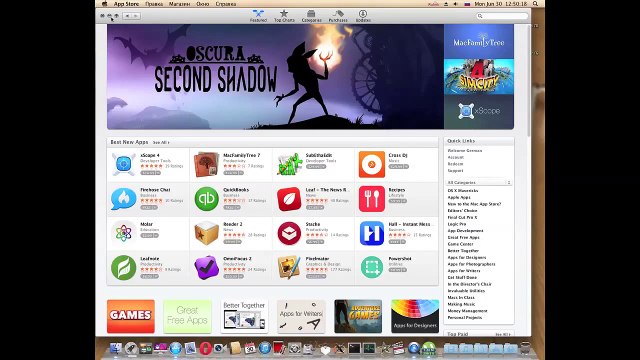Click the xScope 4 price button
640x360 pixels.
click(x=150, y=173)
